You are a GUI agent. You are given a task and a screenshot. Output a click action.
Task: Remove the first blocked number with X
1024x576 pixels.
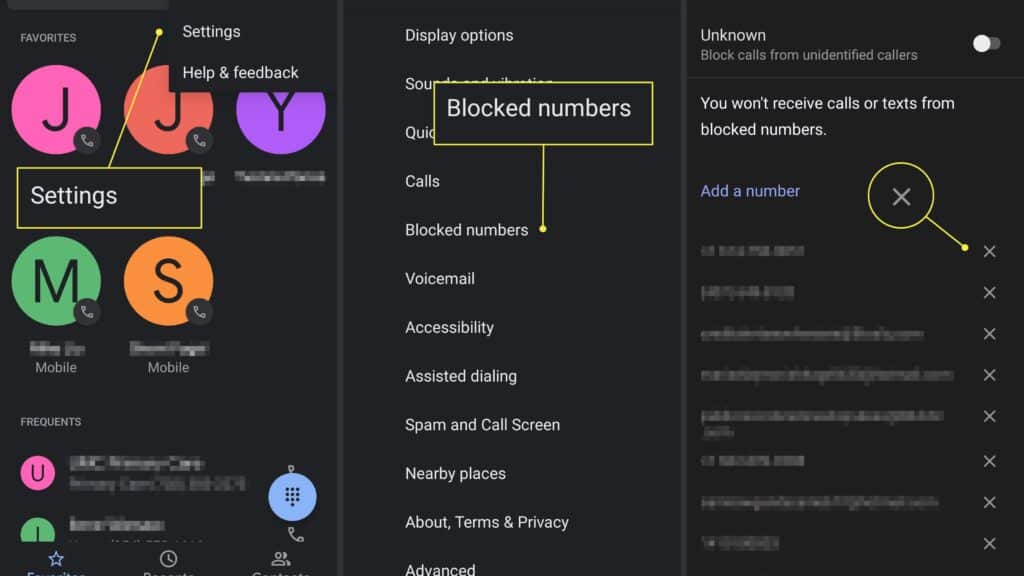pos(989,251)
